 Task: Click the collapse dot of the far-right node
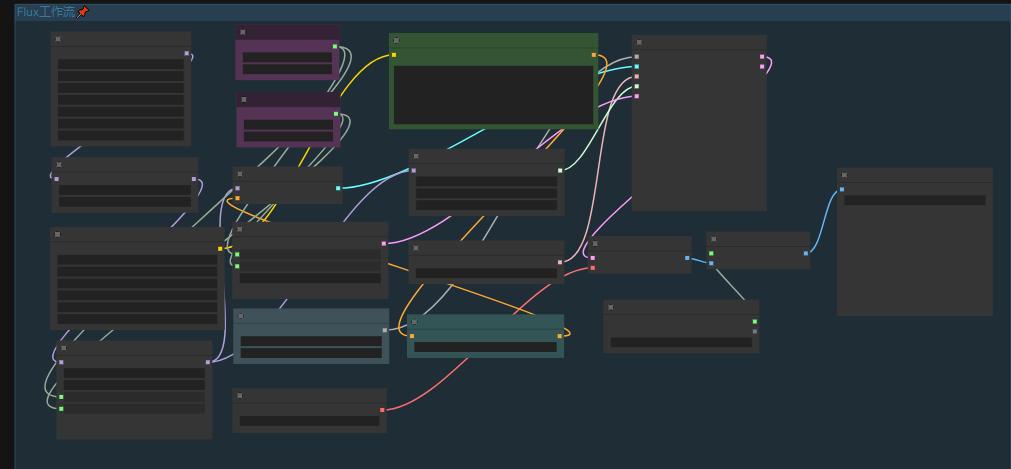point(844,175)
